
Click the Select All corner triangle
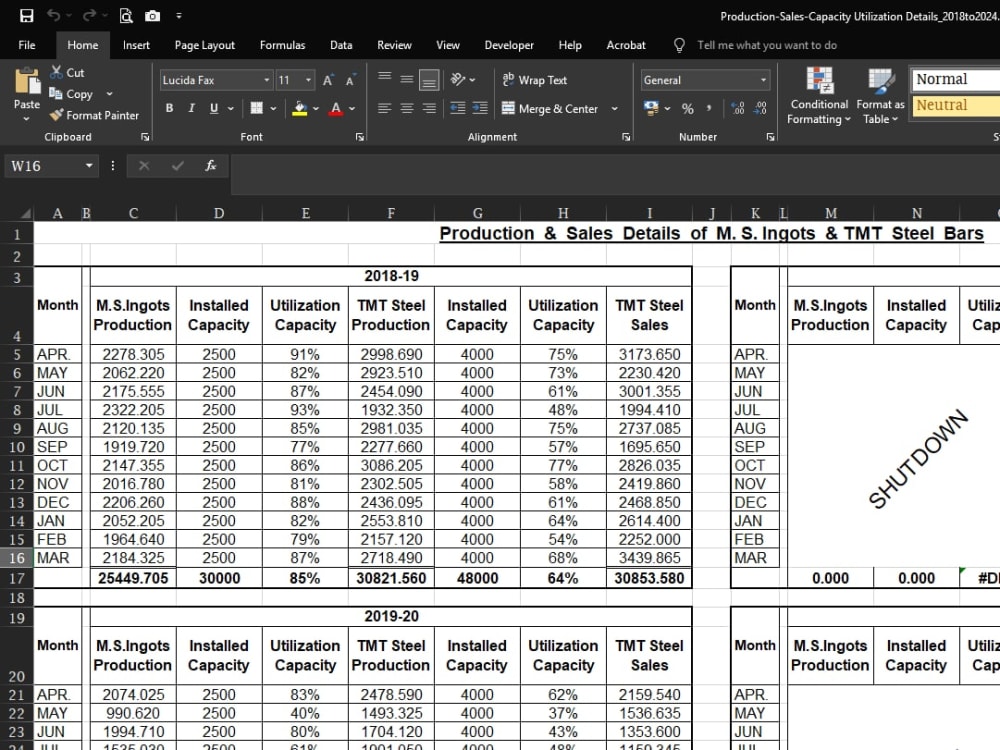tap(26, 213)
